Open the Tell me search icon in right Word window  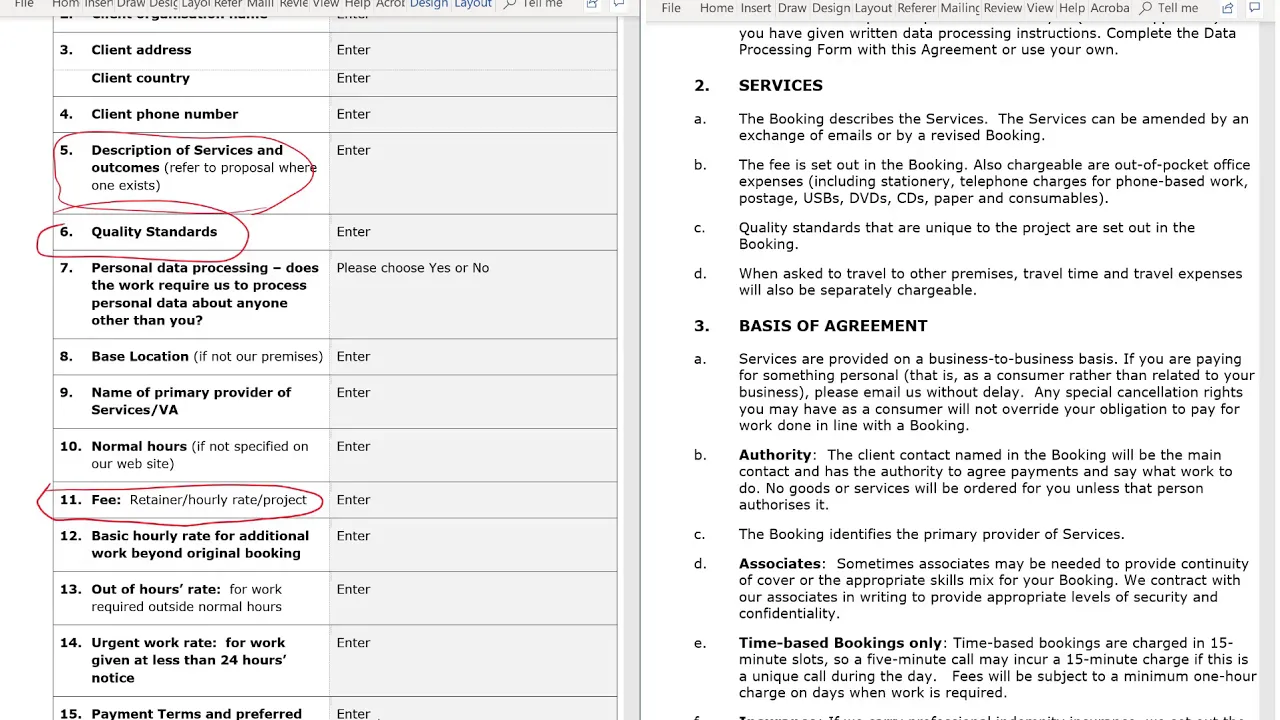(x=1146, y=8)
